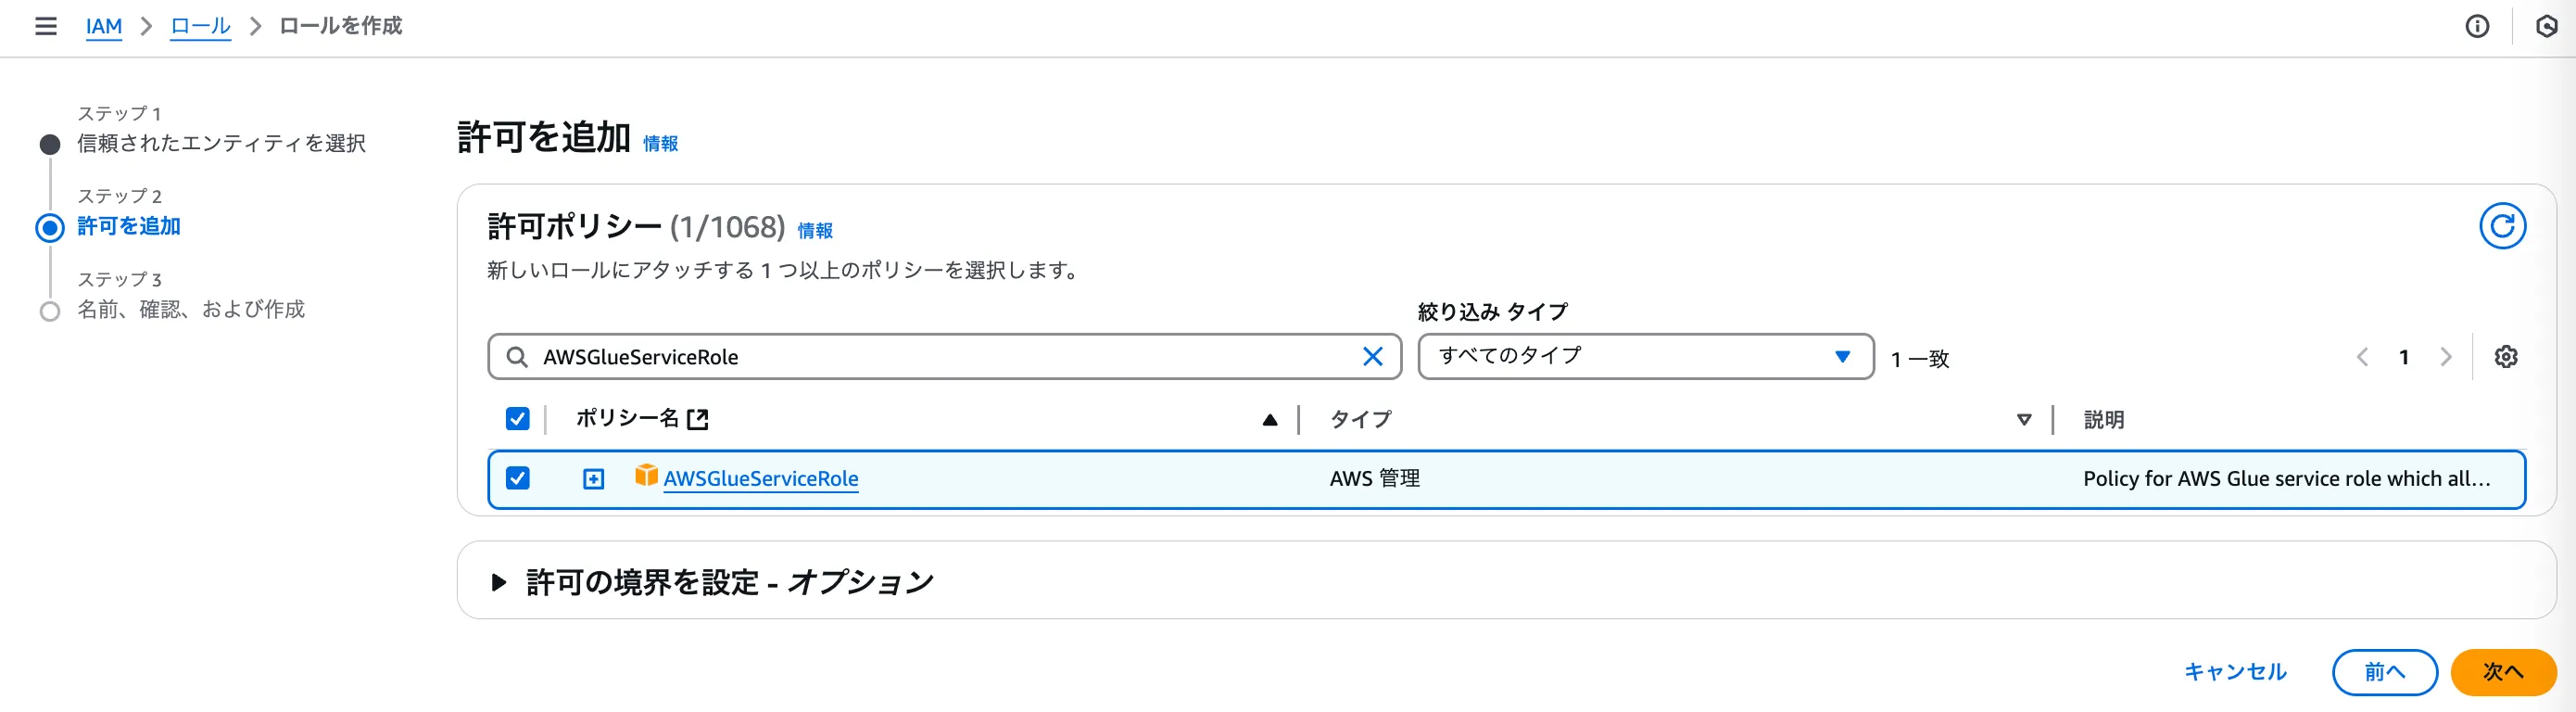Sort by タイプ column arrow
Image resolution: width=2576 pixels, height=712 pixels.
tap(2023, 420)
